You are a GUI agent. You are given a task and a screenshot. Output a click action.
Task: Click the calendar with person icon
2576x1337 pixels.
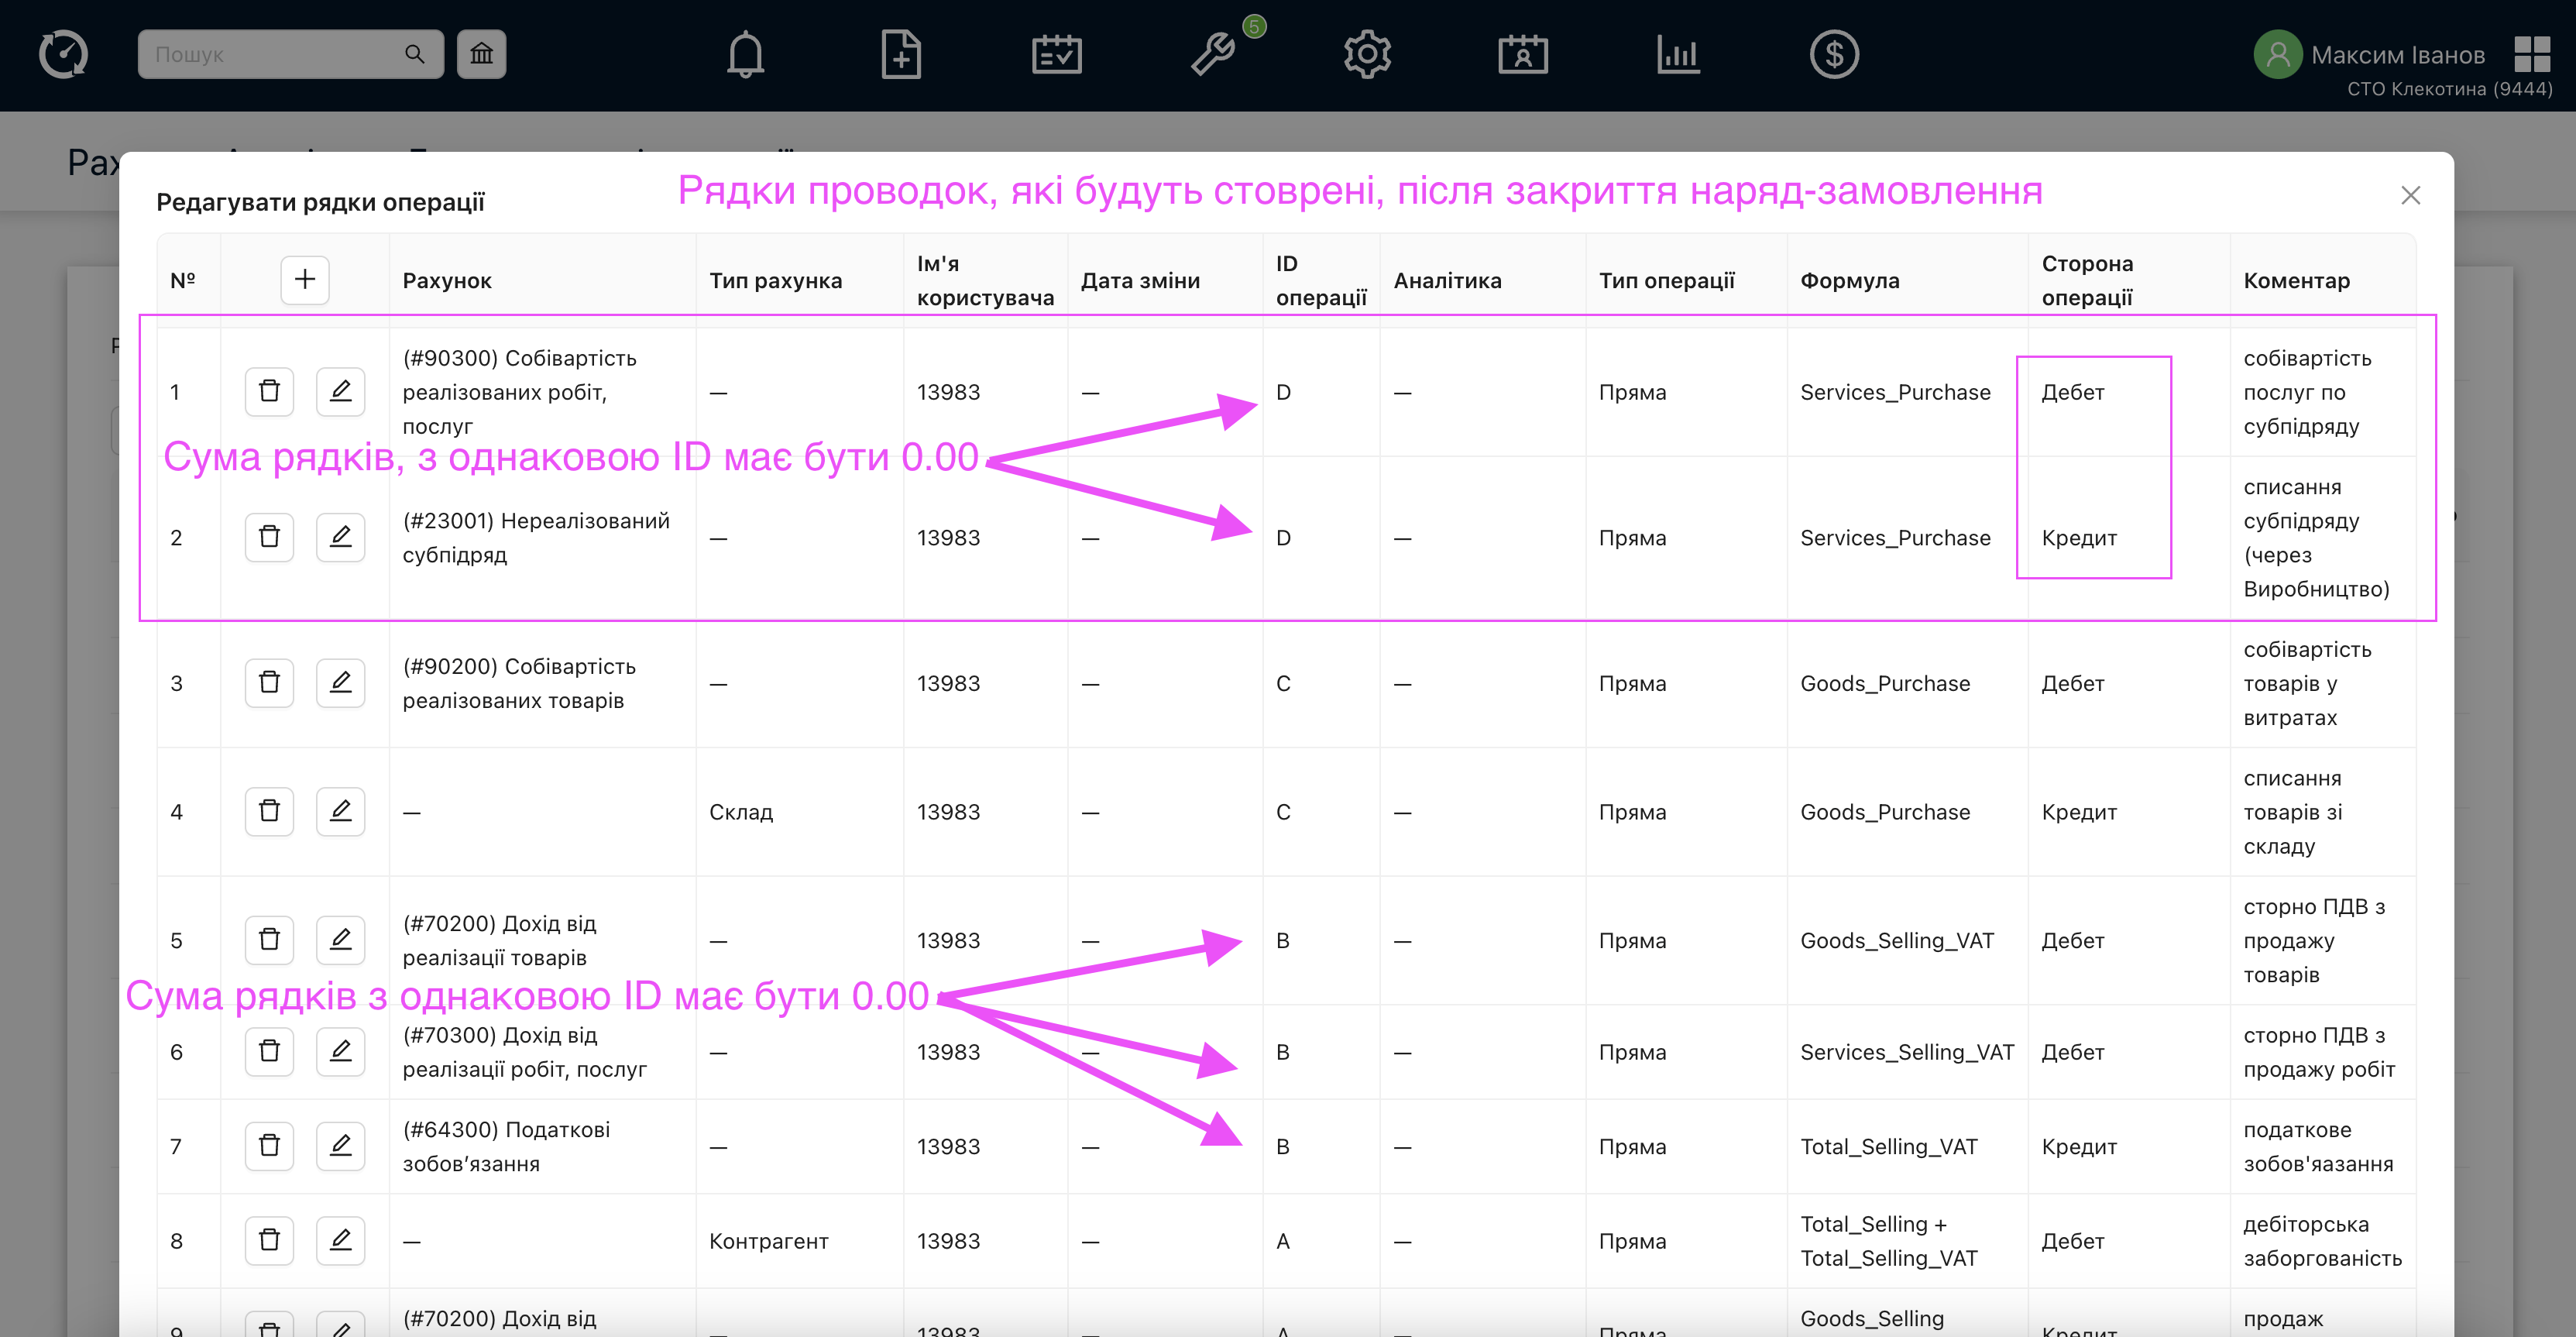(1522, 54)
